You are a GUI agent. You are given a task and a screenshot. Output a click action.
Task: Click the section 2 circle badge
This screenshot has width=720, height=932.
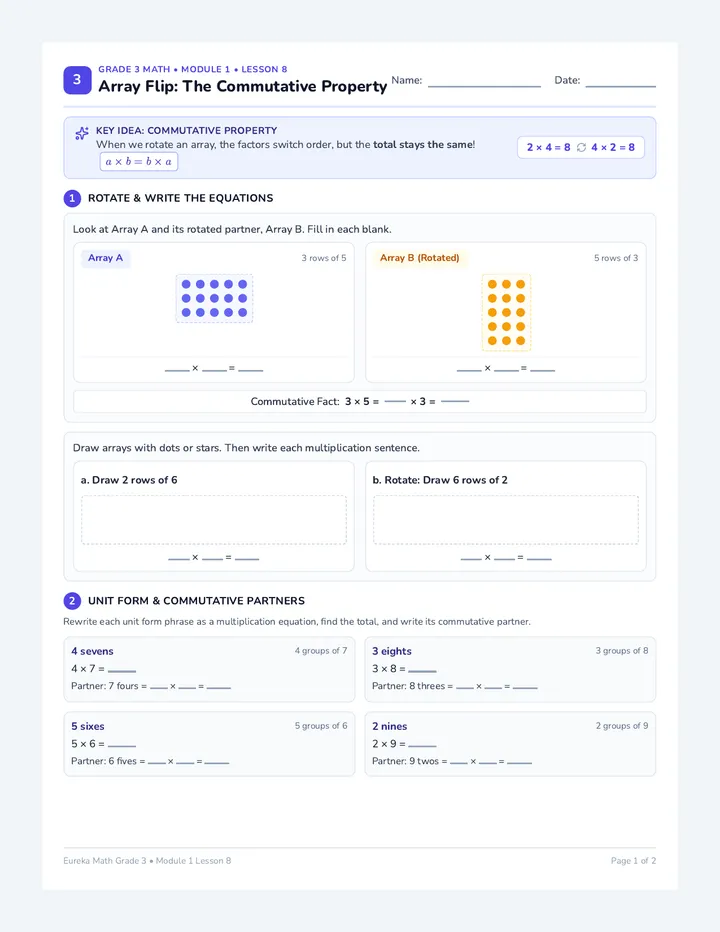pyautogui.click(x=72, y=601)
